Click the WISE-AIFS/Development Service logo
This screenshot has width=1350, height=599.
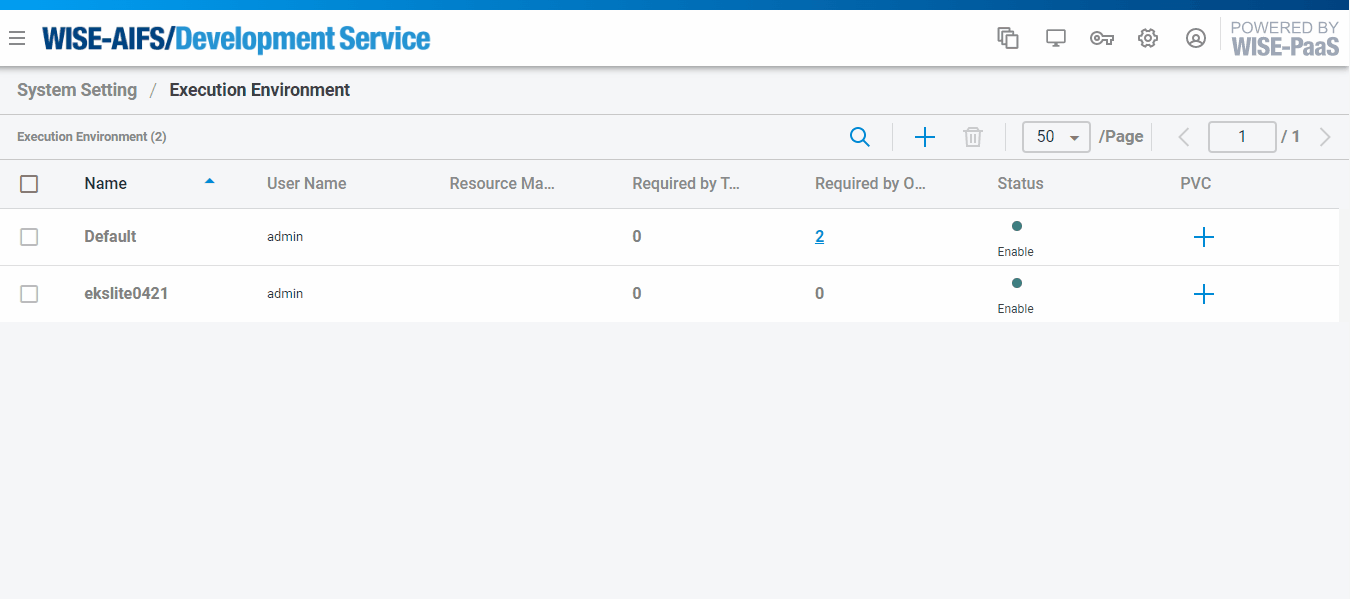[x=236, y=39]
